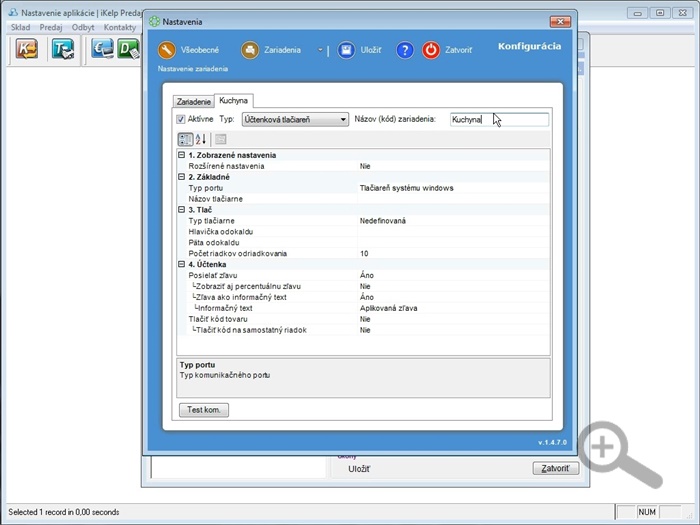Collapse section 3. Tlač
Image resolution: width=700 pixels, height=525 pixels.
pyautogui.click(x=181, y=209)
